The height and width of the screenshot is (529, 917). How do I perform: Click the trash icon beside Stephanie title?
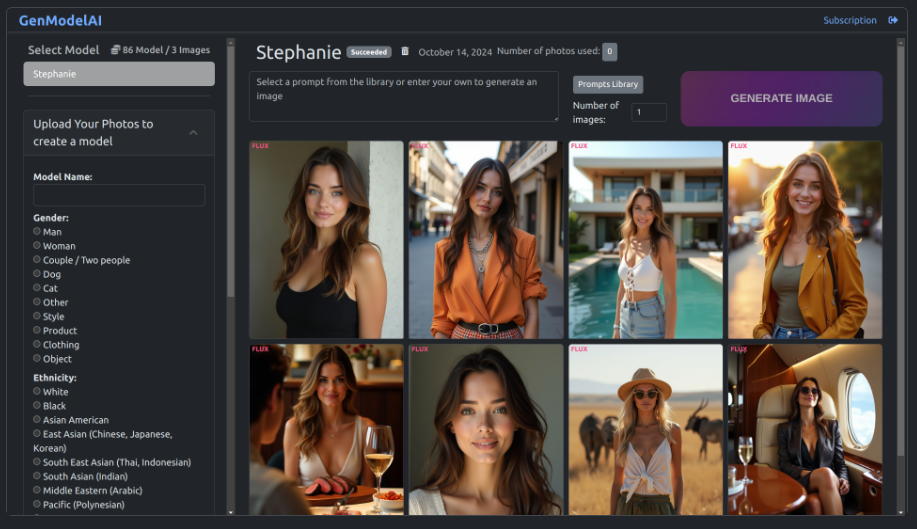(x=405, y=51)
